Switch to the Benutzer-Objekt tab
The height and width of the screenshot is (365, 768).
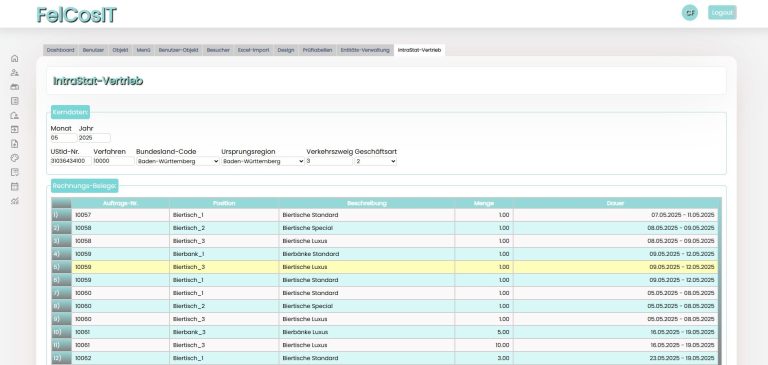tap(178, 50)
